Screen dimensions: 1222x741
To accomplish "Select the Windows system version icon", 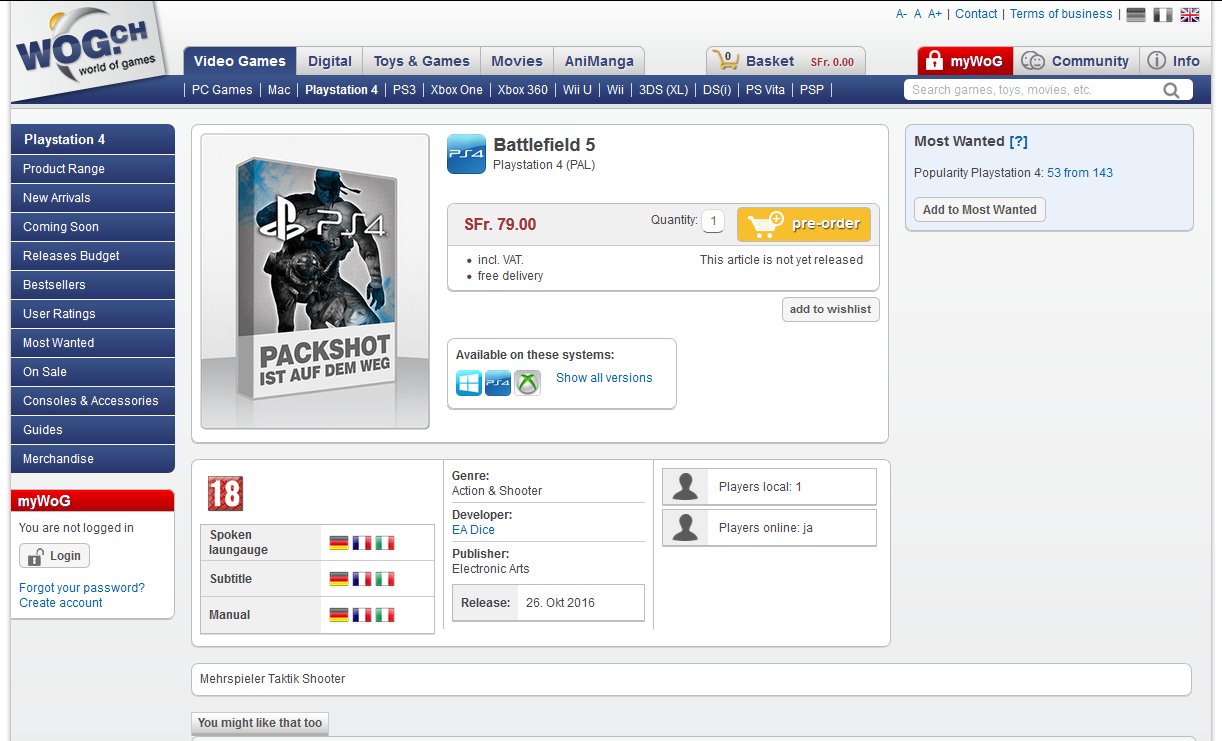I will click(469, 382).
